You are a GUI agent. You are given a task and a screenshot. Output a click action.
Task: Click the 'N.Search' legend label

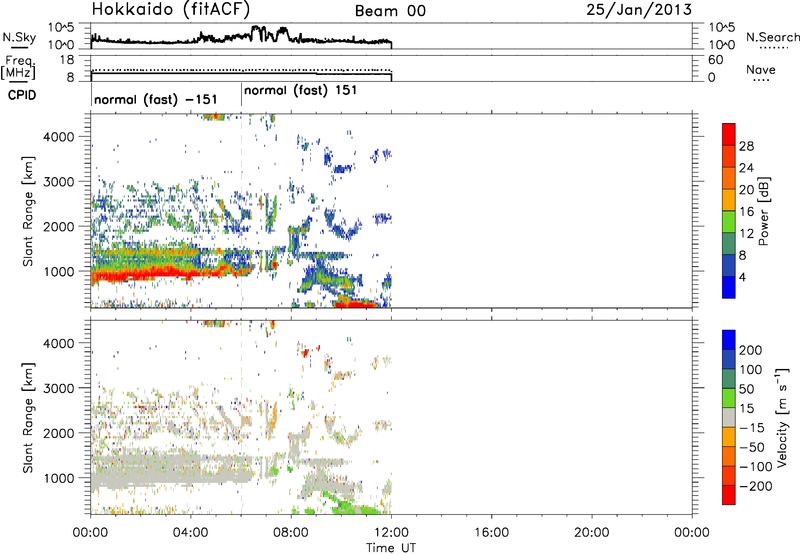click(772, 37)
